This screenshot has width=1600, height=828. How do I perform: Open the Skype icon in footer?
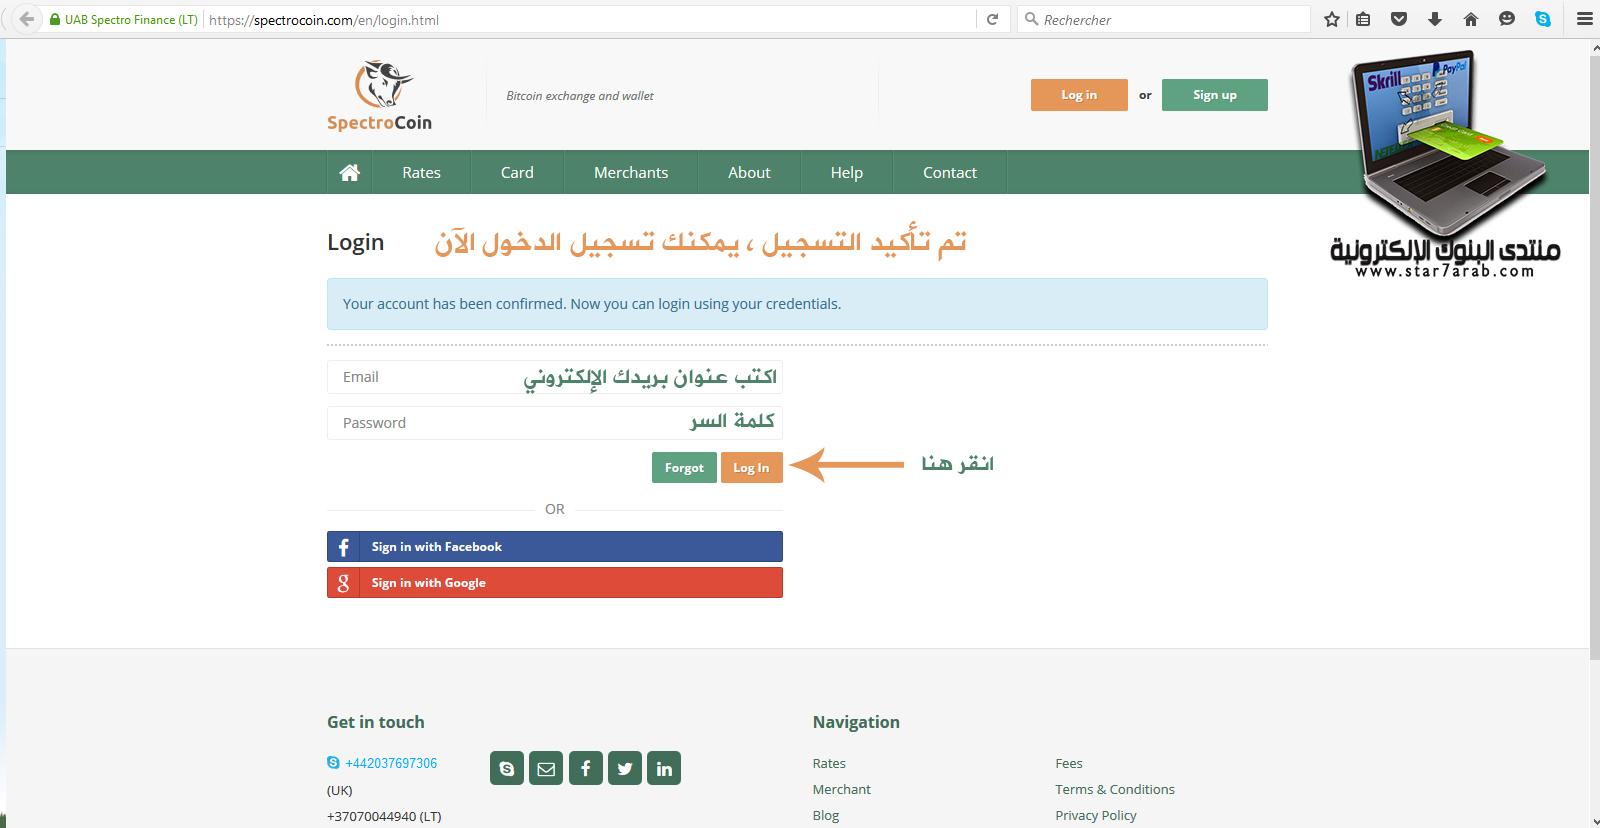[x=507, y=768]
